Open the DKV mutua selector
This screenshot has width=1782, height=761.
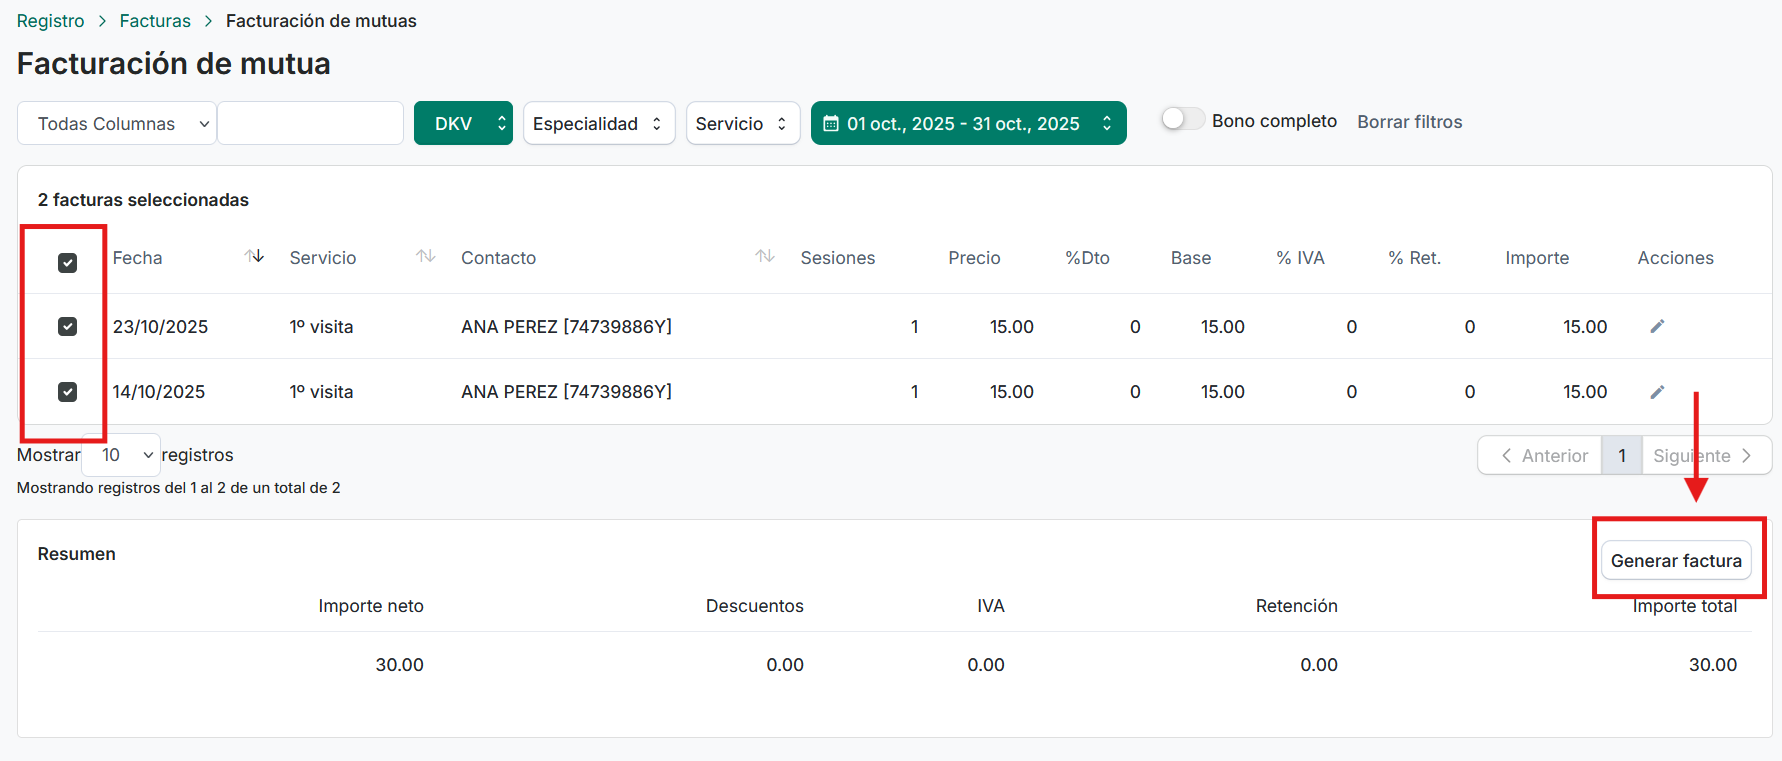click(x=463, y=124)
